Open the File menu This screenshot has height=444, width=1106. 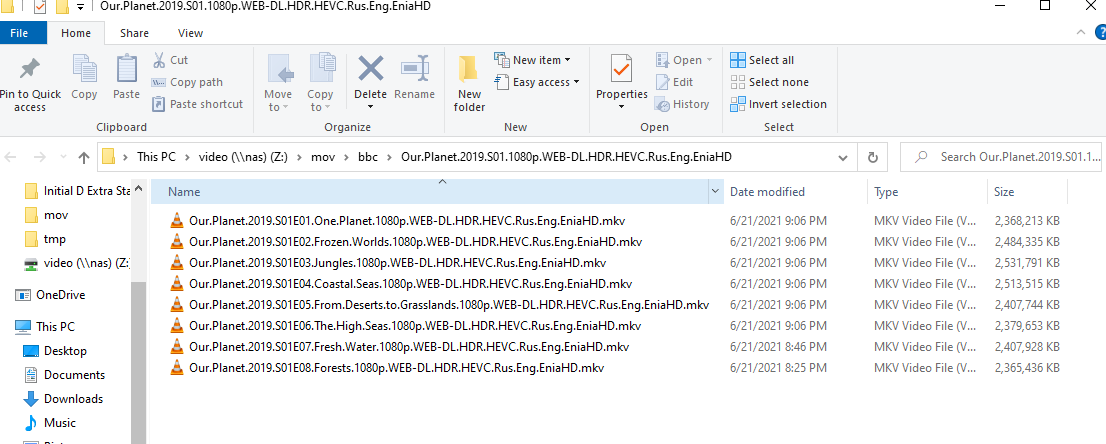[x=18, y=32]
